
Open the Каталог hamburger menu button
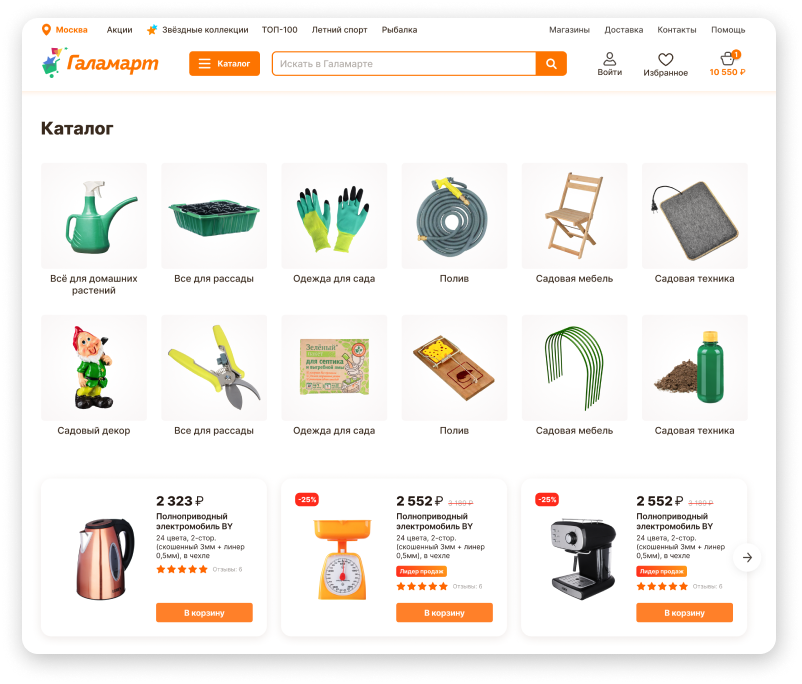coord(225,63)
